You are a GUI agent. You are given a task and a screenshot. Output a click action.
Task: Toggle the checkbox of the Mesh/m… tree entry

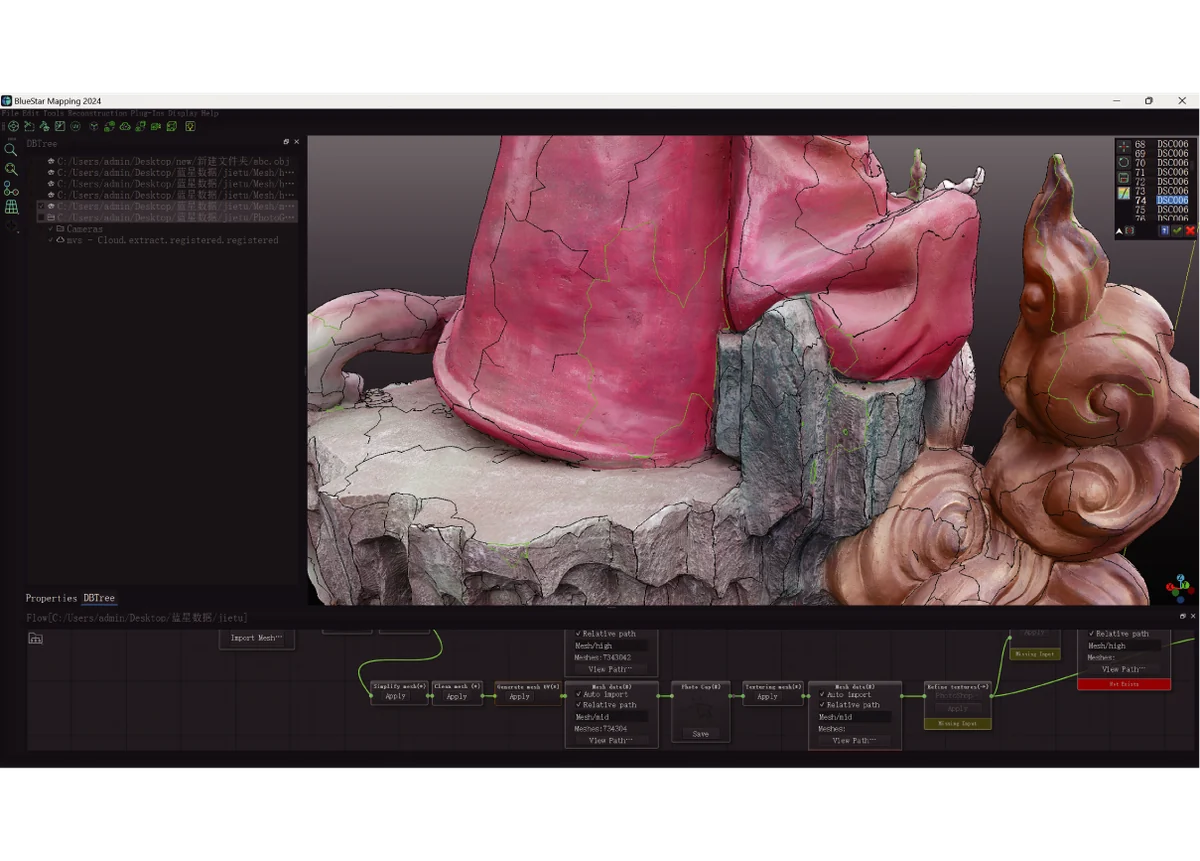point(41,206)
